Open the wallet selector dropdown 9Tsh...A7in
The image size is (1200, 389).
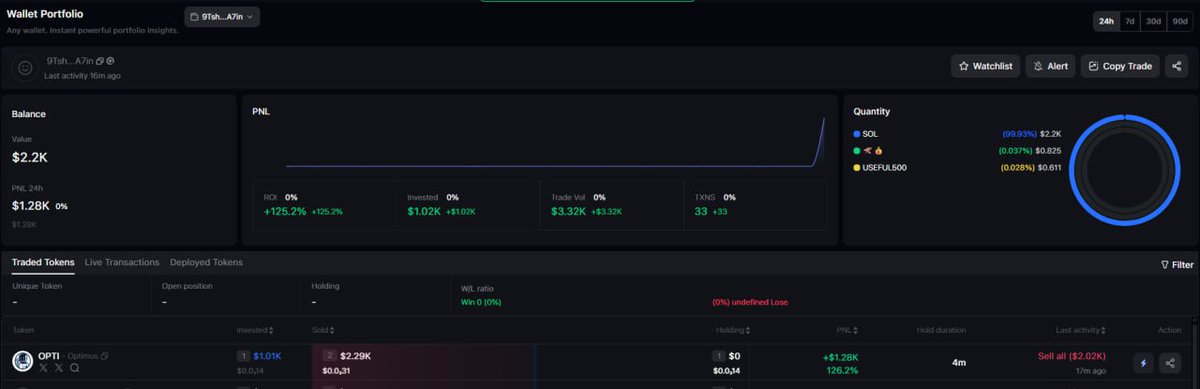coord(222,16)
